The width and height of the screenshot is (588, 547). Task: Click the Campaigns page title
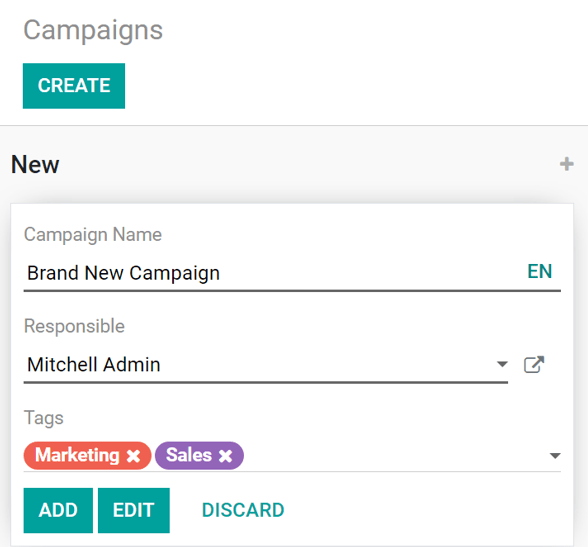93,30
